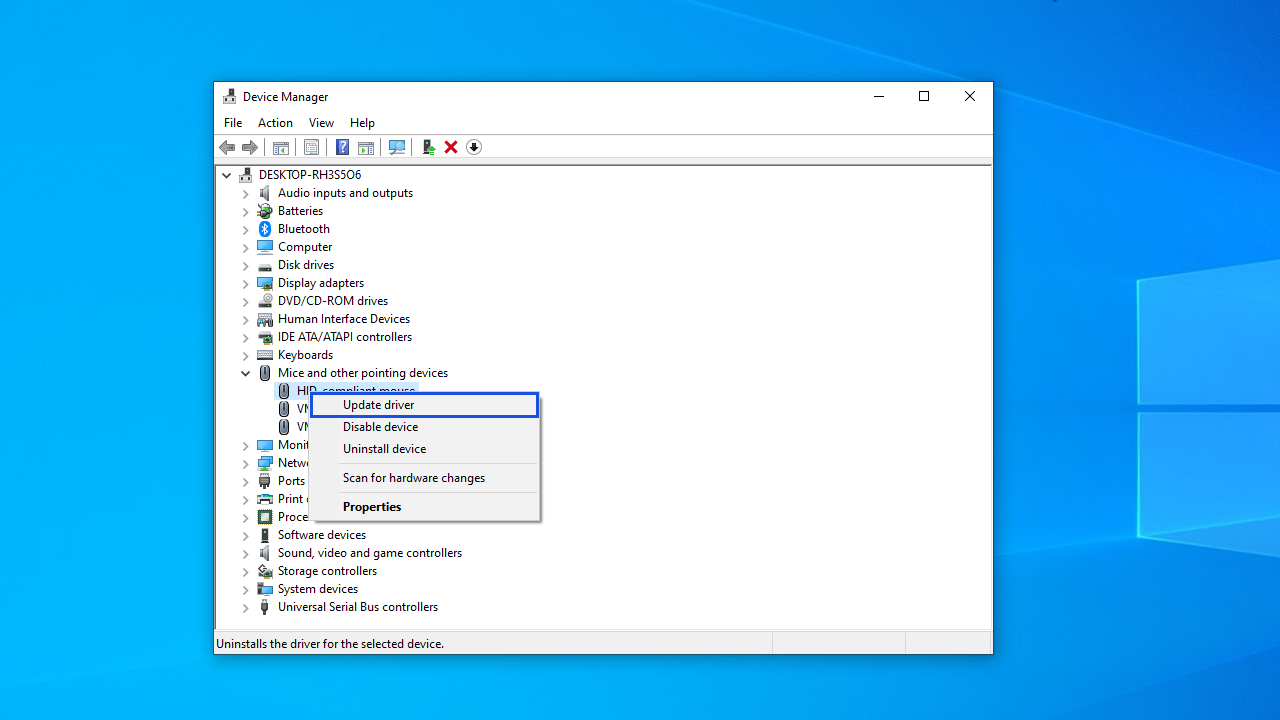Select Scan for hardware changes menu entry
Viewport: 1280px width, 720px height.
click(x=425, y=478)
